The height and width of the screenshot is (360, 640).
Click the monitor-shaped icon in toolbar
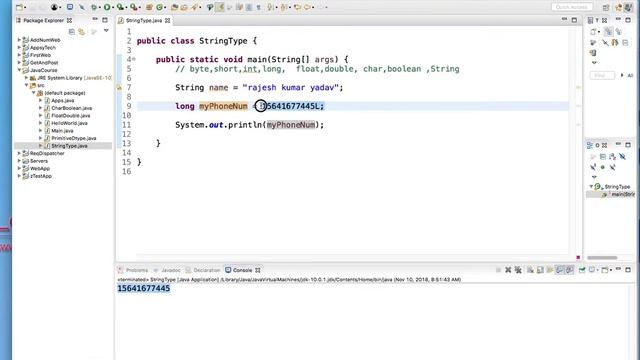tap(70, 7)
